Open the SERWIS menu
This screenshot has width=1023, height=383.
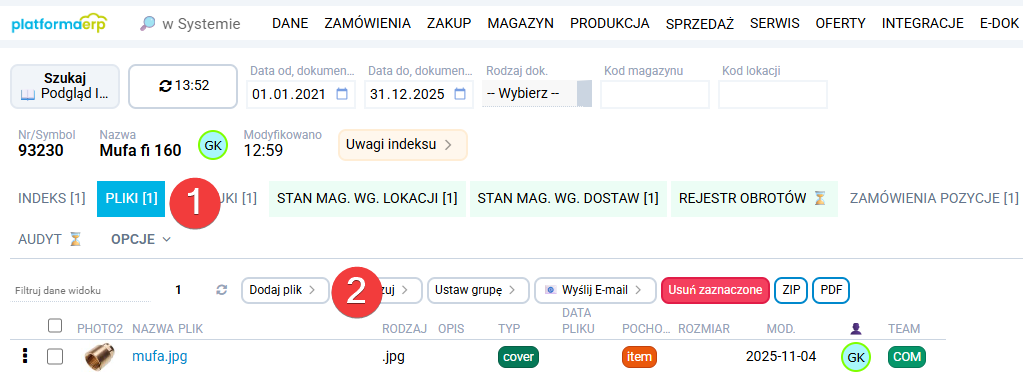click(x=775, y=24)
